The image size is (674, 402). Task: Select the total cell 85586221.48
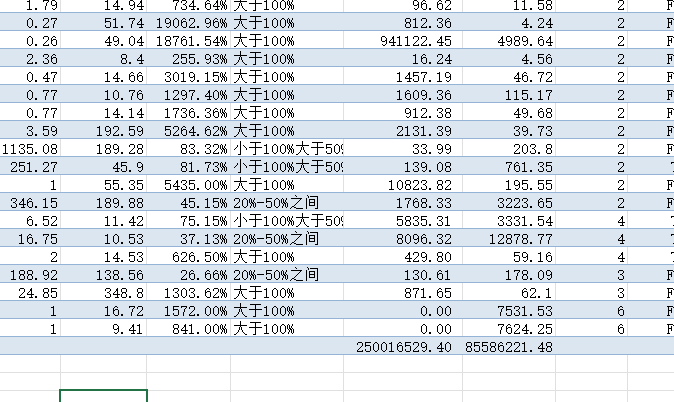click(x=509, y=347)
